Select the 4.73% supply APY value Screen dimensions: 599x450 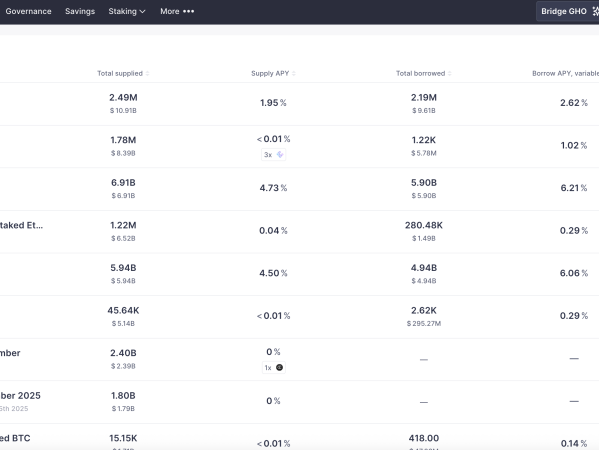273,188
